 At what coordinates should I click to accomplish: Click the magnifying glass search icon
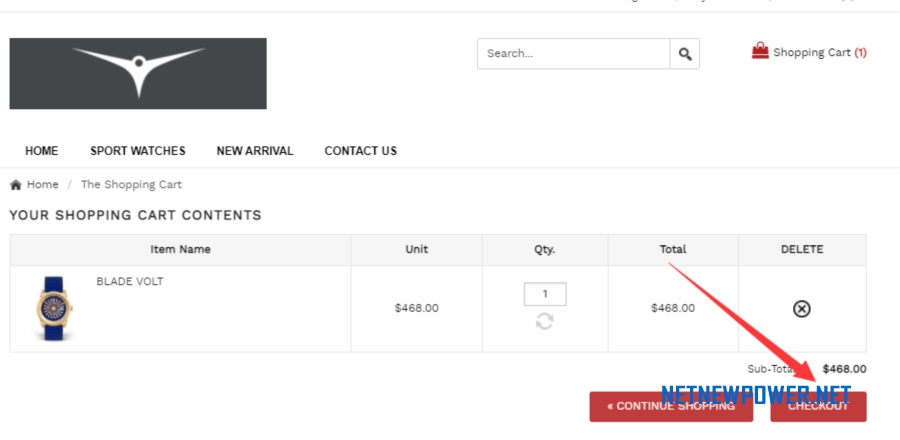(685, 54)
